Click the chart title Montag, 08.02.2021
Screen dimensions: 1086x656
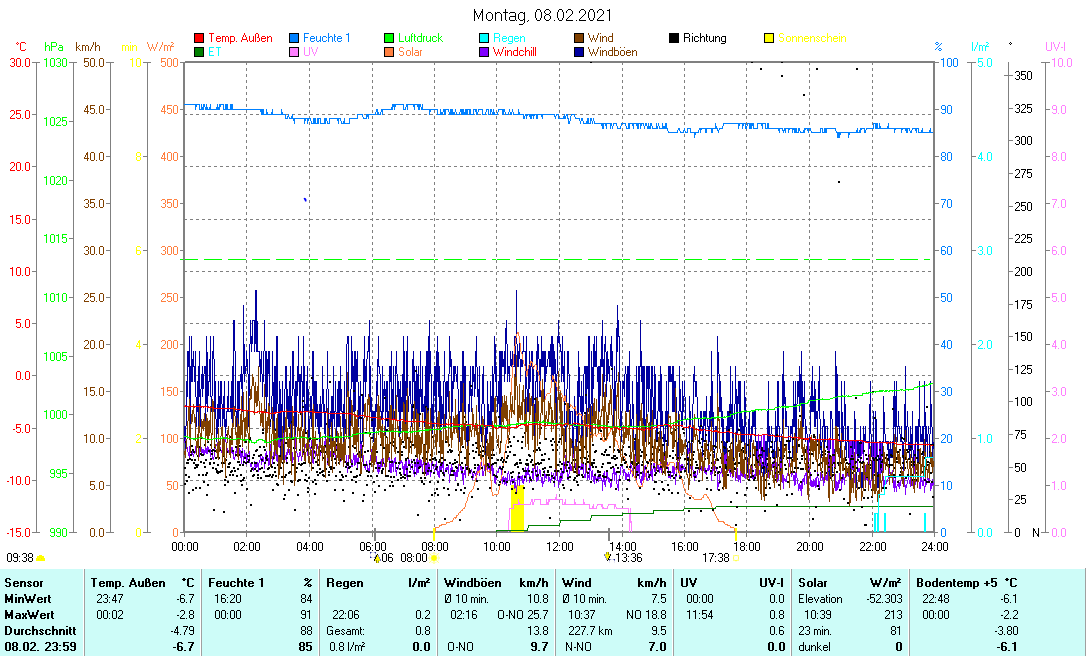[542, 15]
